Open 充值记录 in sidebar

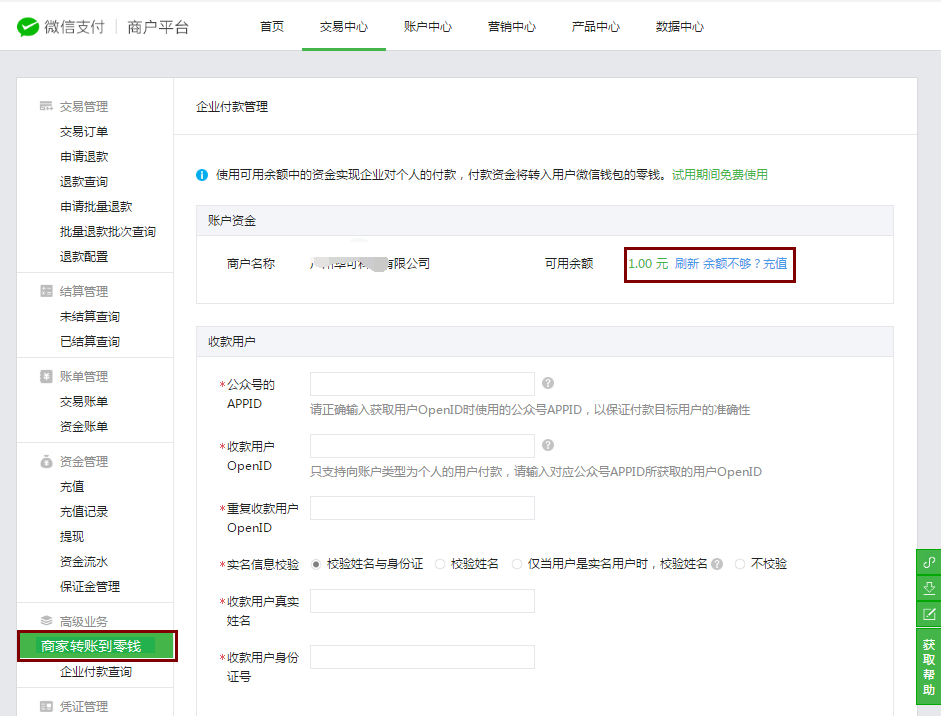[x=84, y=512]
